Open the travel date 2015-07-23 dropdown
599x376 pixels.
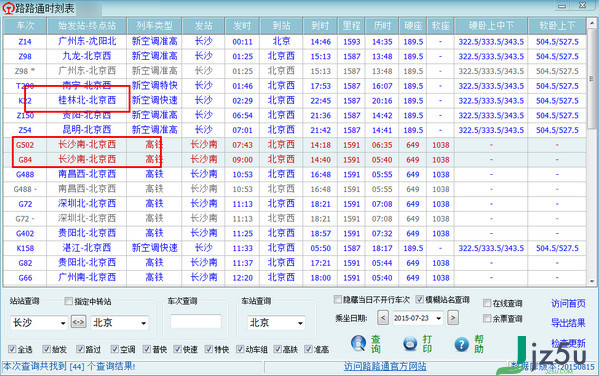click(439, 318)
